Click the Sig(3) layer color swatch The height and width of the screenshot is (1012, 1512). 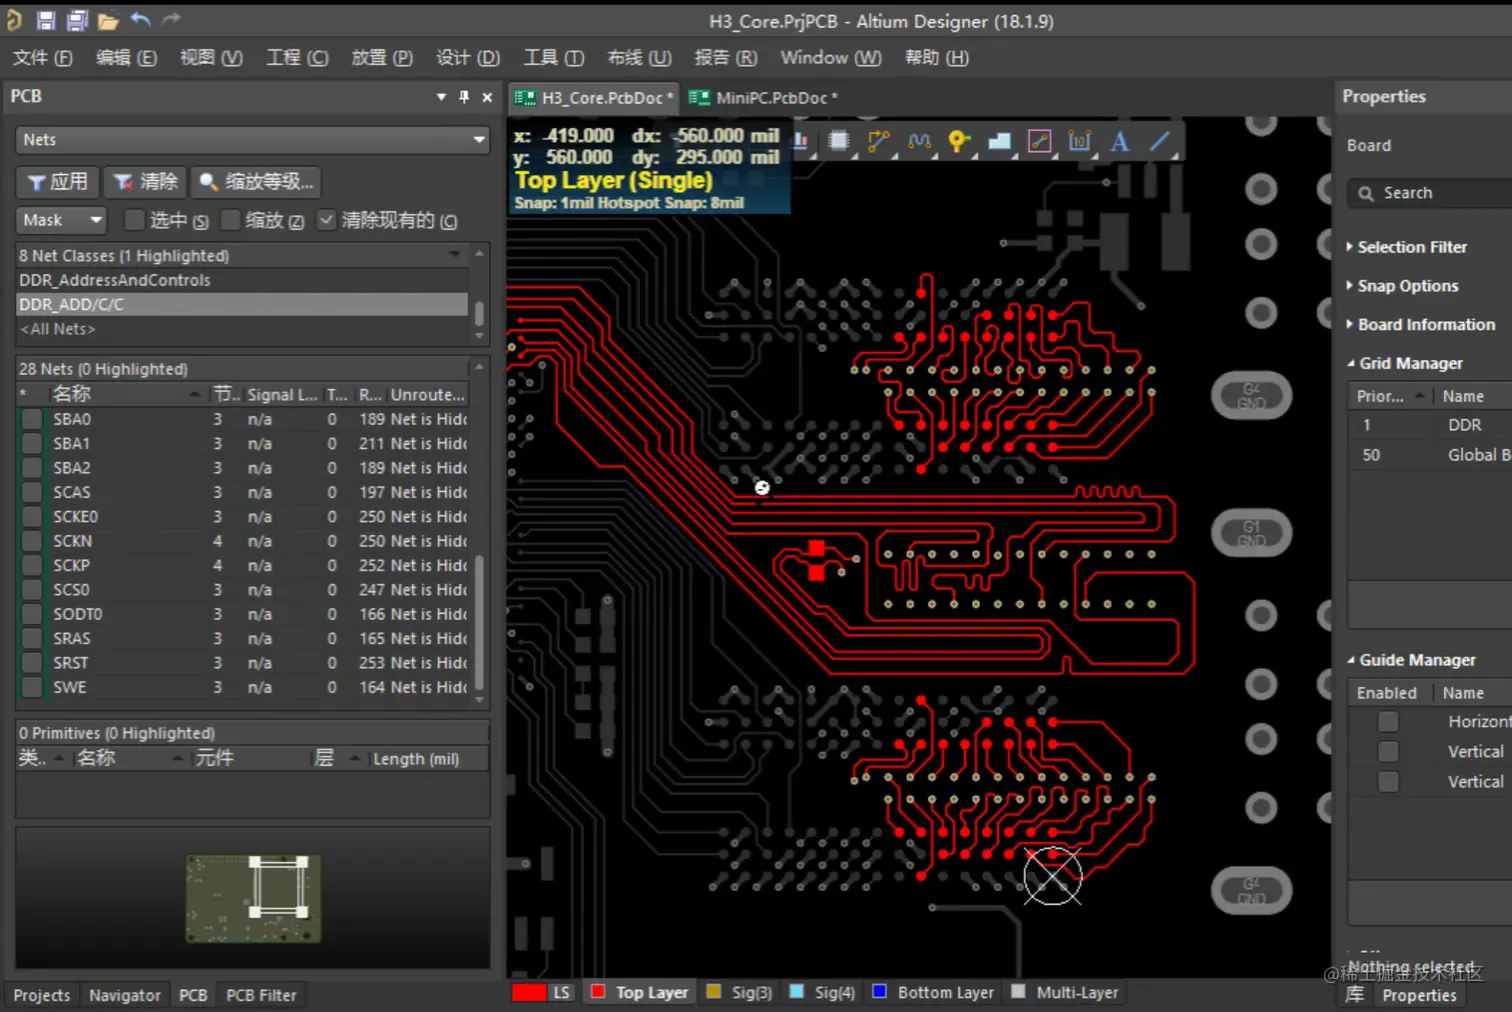(x=713, y=992)
